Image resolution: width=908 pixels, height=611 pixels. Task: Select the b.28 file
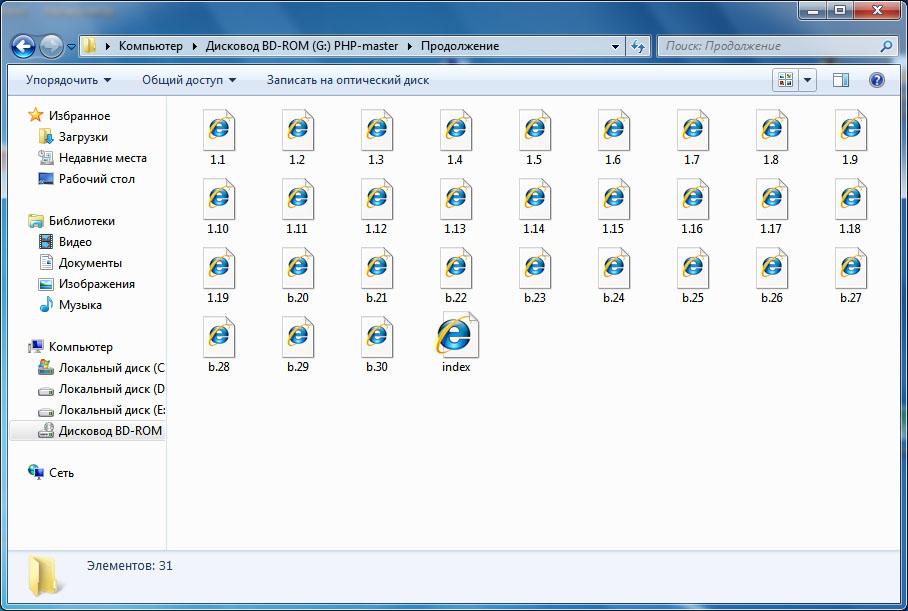[218, 343]
